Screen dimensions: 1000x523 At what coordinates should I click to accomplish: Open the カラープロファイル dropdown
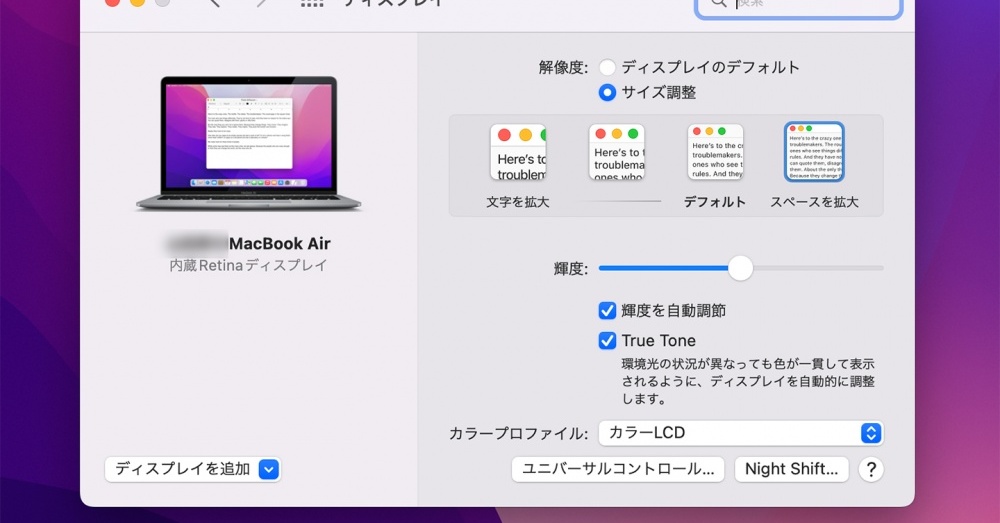740,433
